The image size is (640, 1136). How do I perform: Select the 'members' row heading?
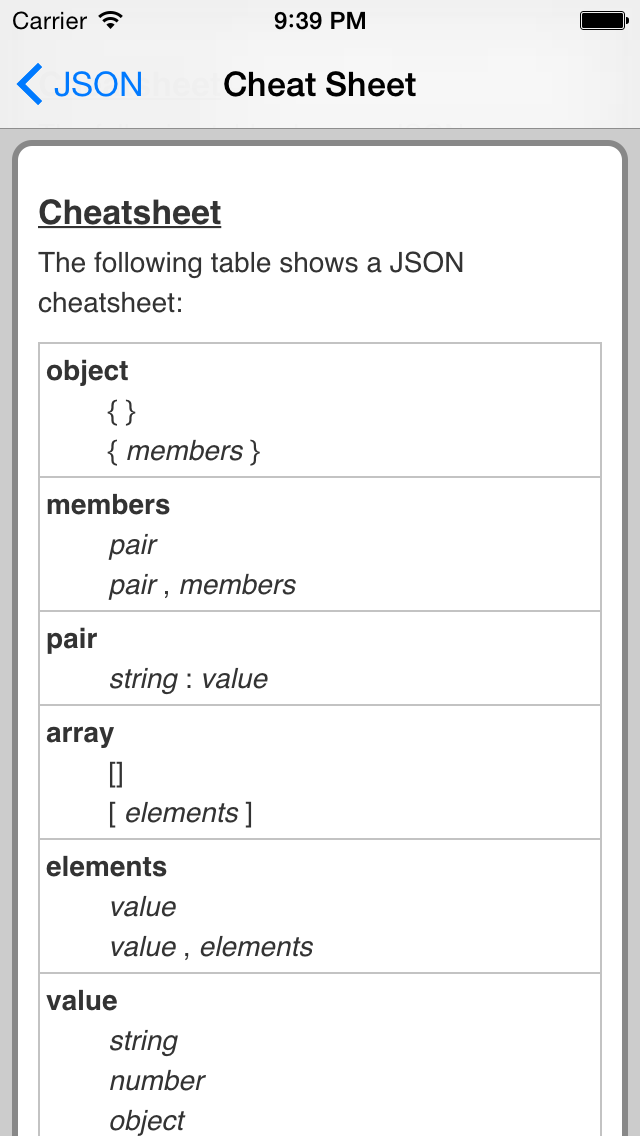[108, 505]
